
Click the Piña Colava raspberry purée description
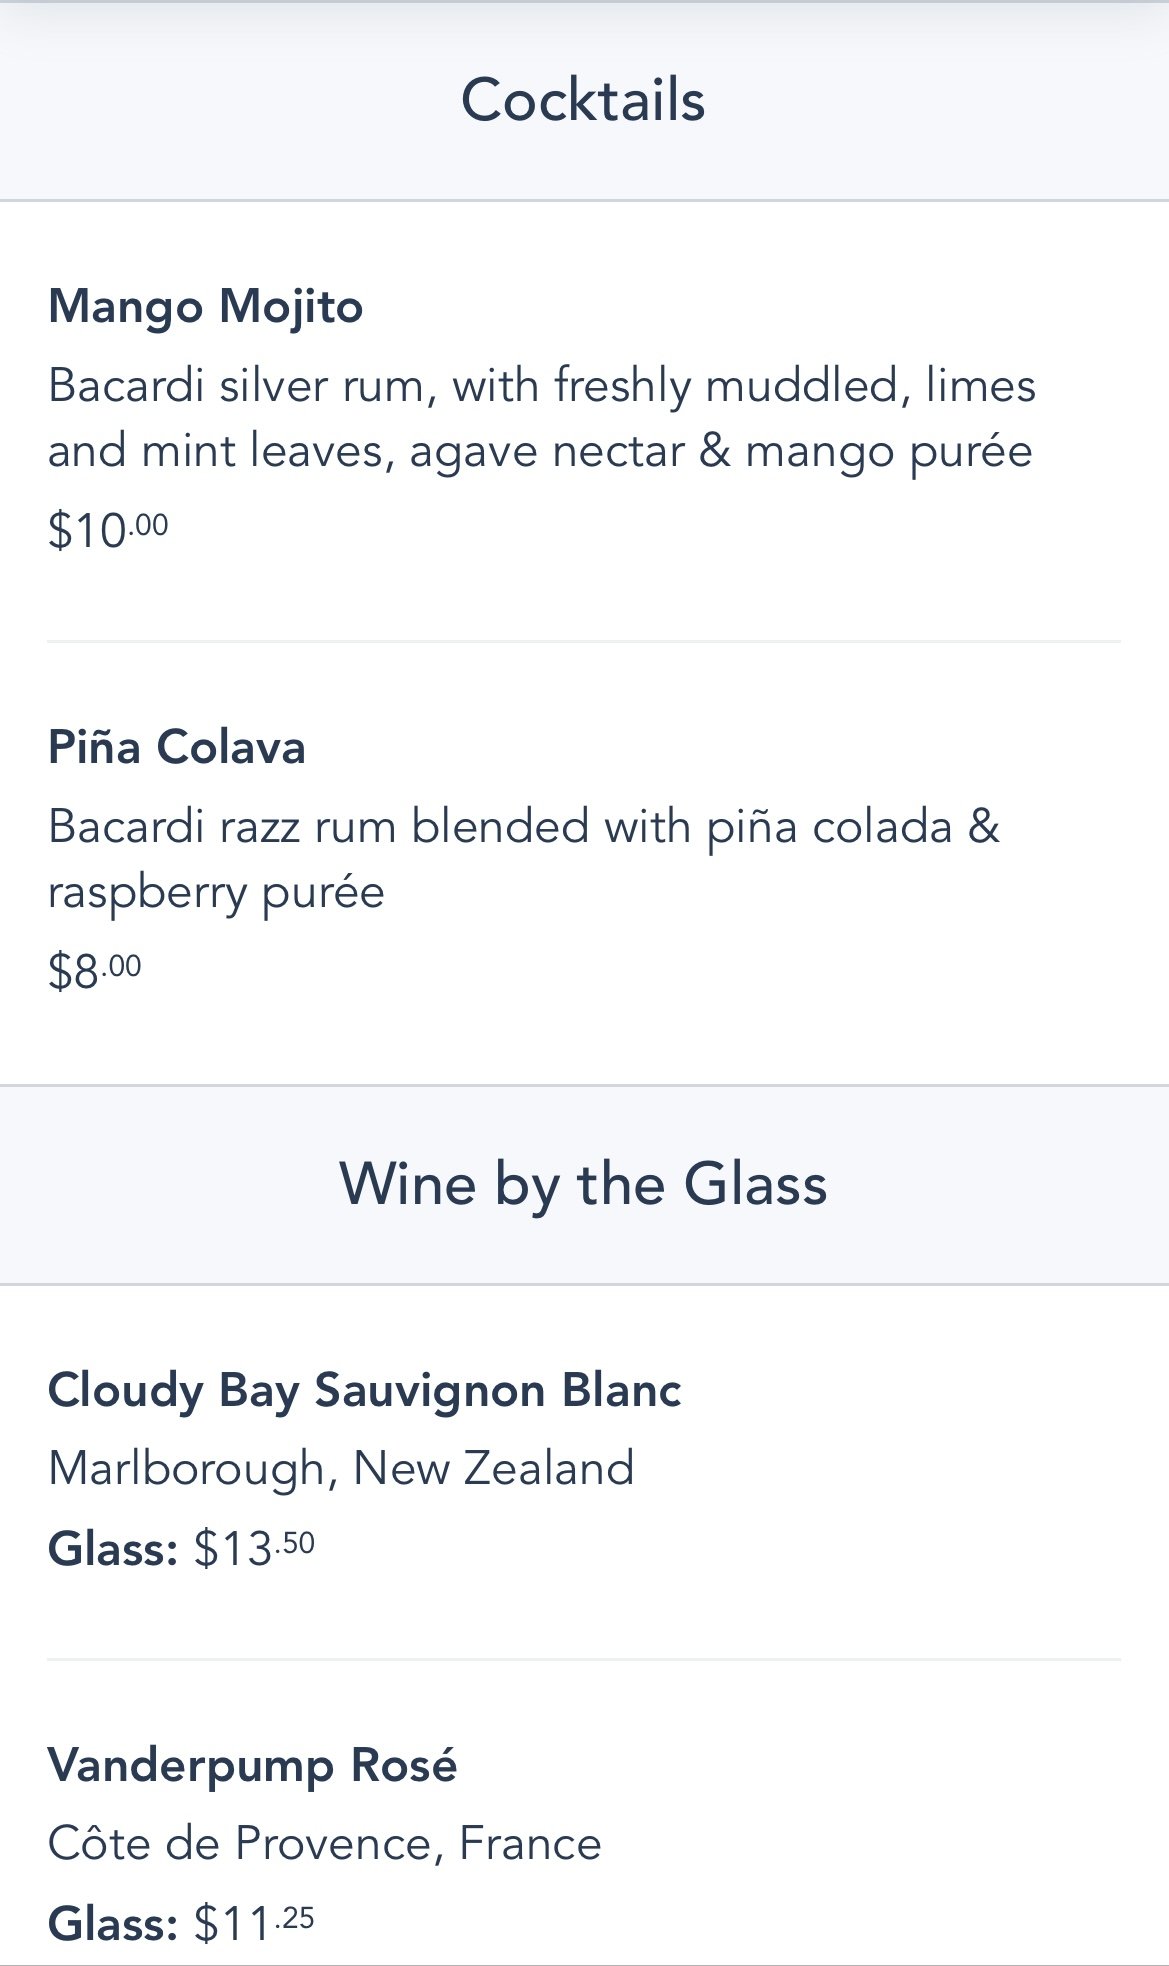pos(524,859)
